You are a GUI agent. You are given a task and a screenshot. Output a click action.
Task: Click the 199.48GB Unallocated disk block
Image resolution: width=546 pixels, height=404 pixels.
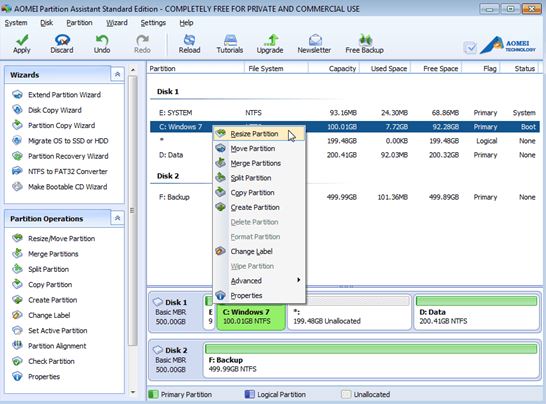click(x=349, y=312)
